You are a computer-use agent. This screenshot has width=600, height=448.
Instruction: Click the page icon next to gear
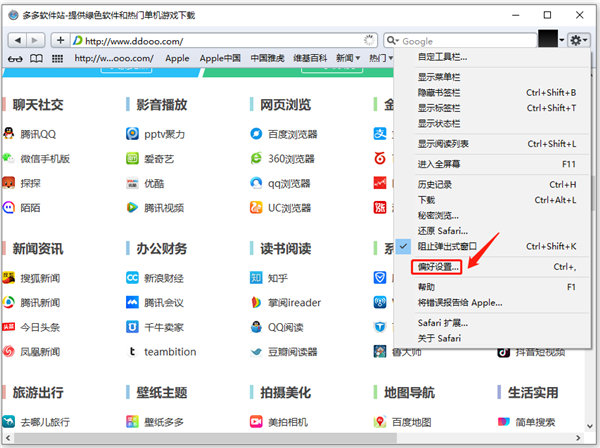click(x=548, y=39)
